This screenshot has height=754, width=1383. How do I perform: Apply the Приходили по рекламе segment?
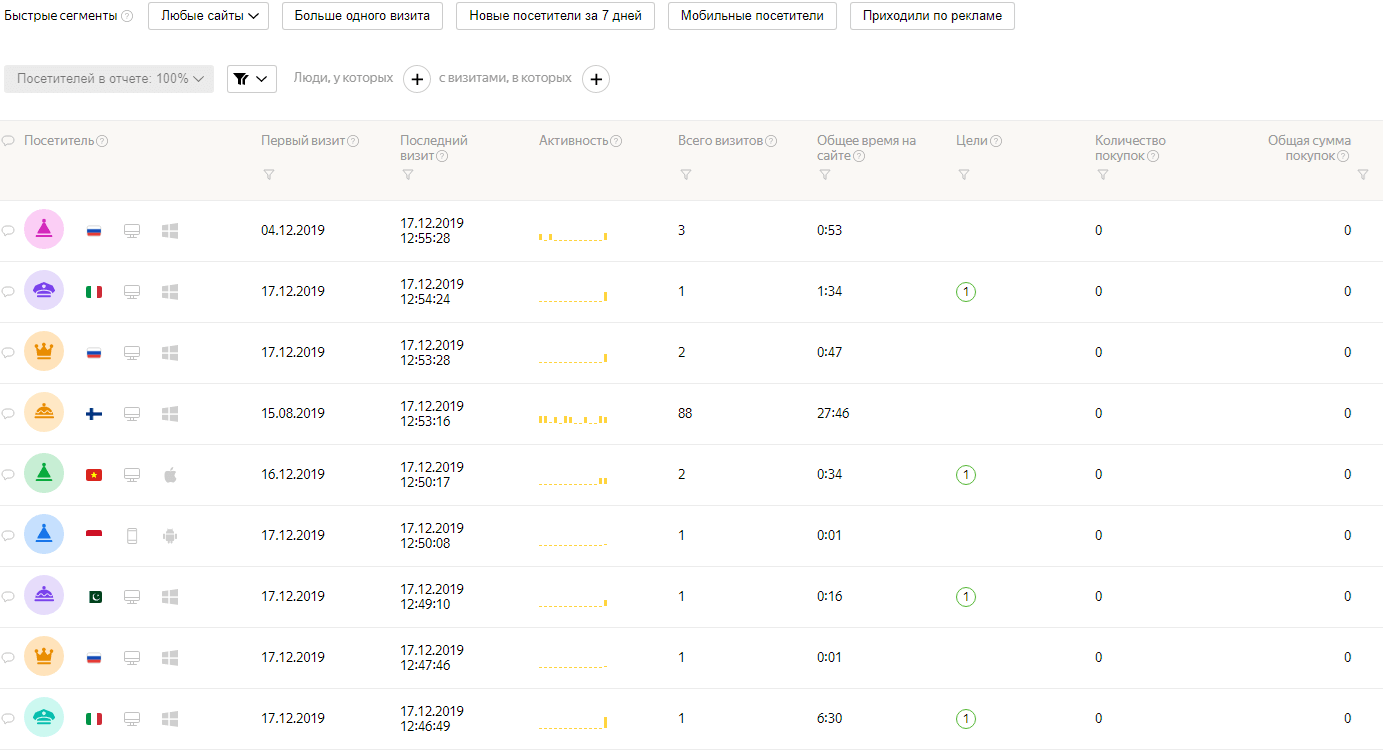pyautogui.click(x=932, y=16)
